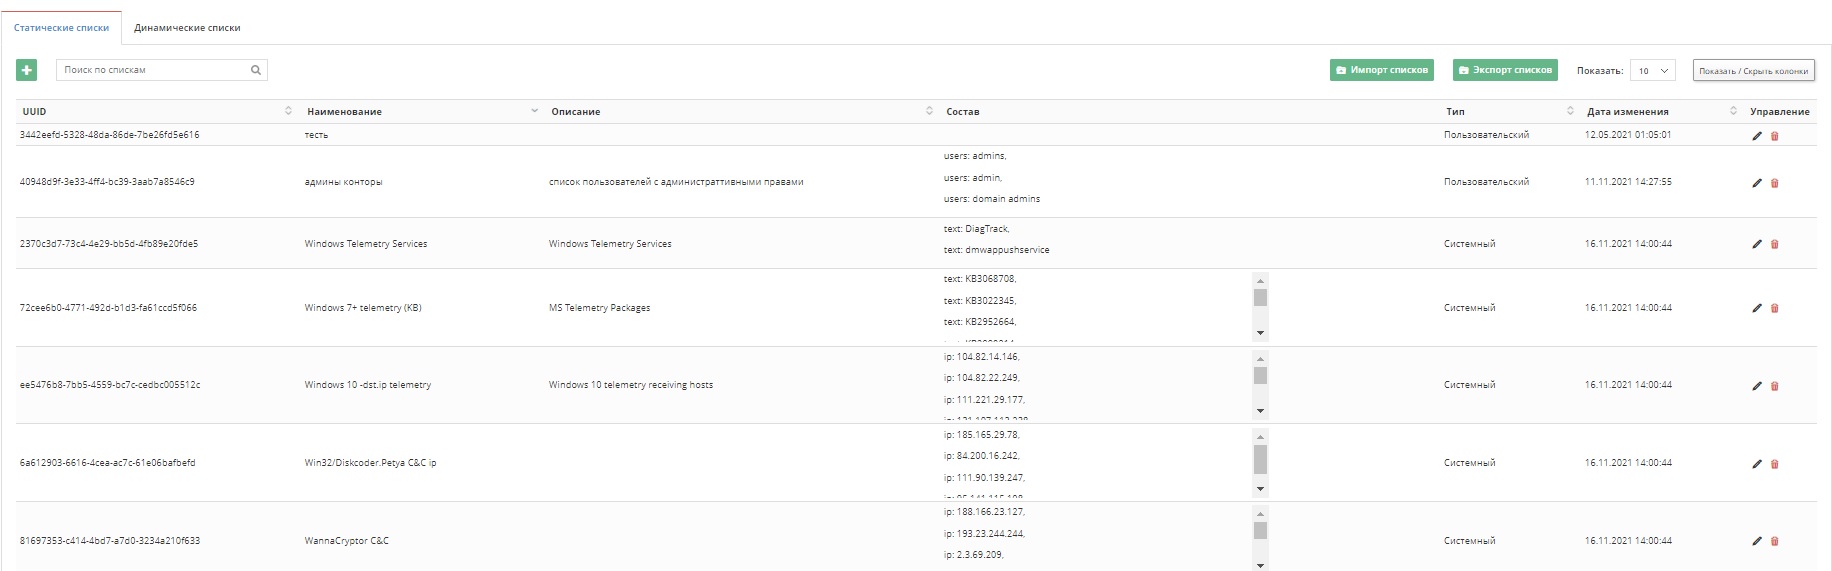Switch to the Динамические списки tab
The height and width of the screenshot is (571, 1832).
coord(187,28)
